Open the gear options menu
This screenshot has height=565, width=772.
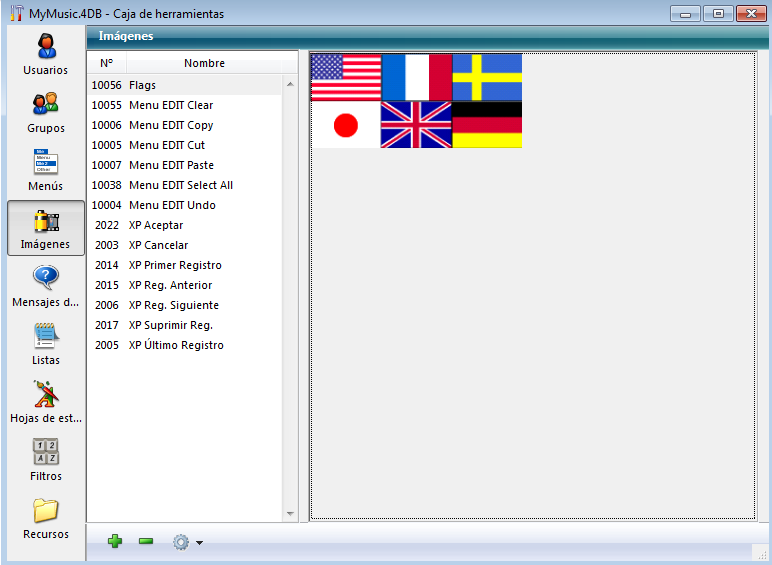pyautogui.click(x=188, y=542)
